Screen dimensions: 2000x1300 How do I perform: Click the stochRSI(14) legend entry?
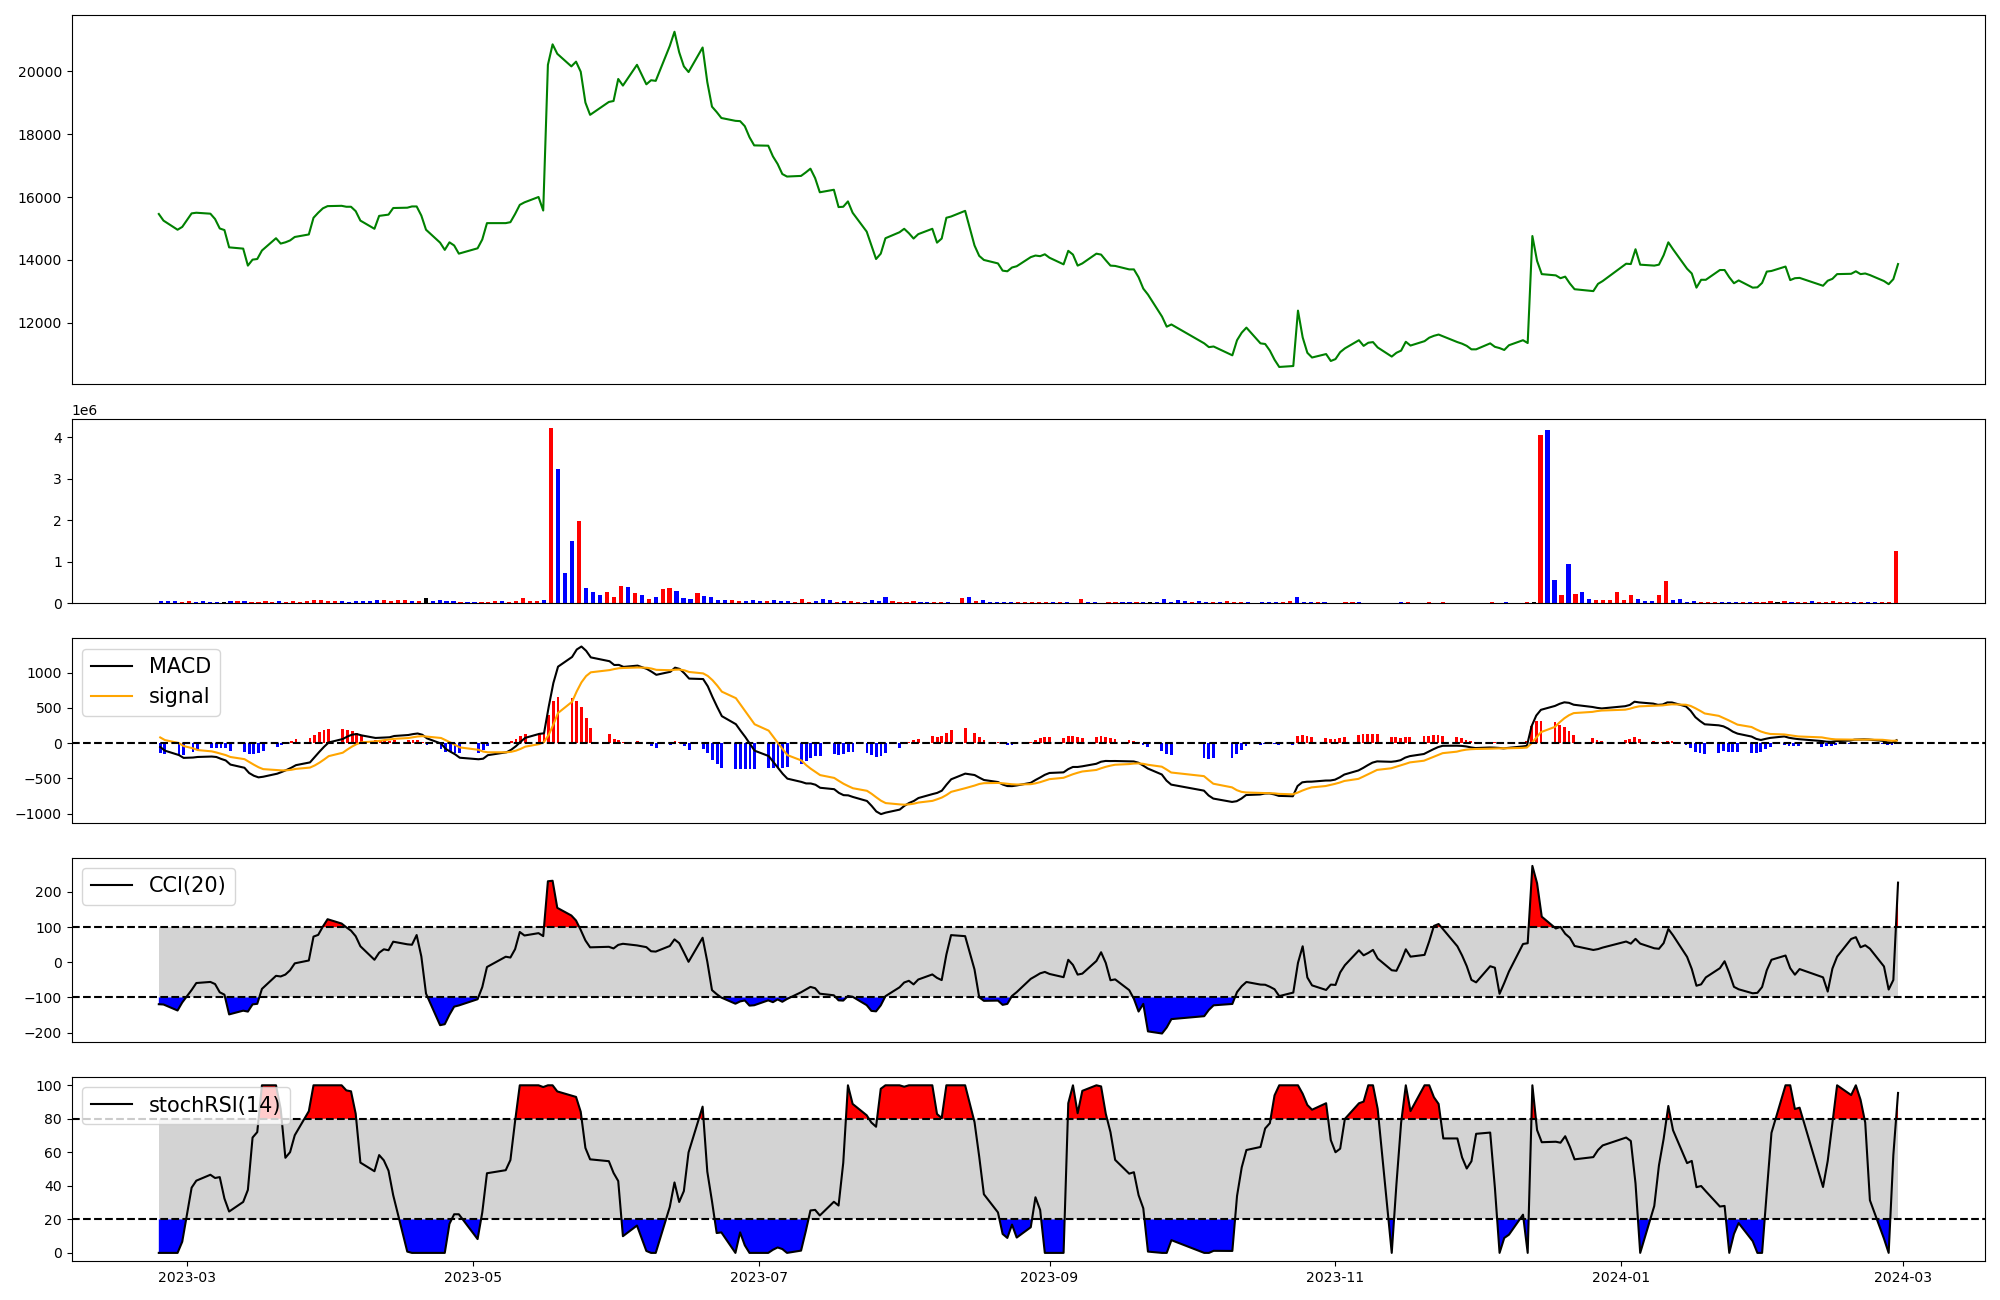[x=213, y=1104]
